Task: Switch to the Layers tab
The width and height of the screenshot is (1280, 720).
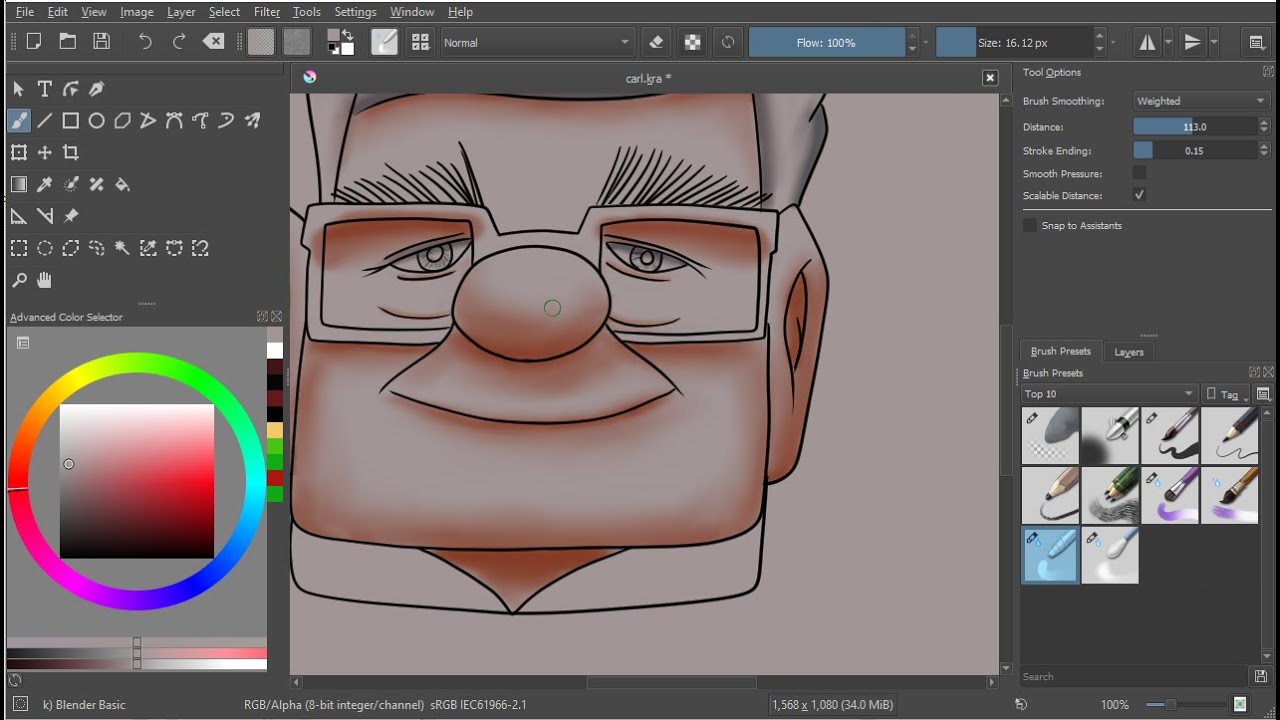Action: coord(1129,352)
